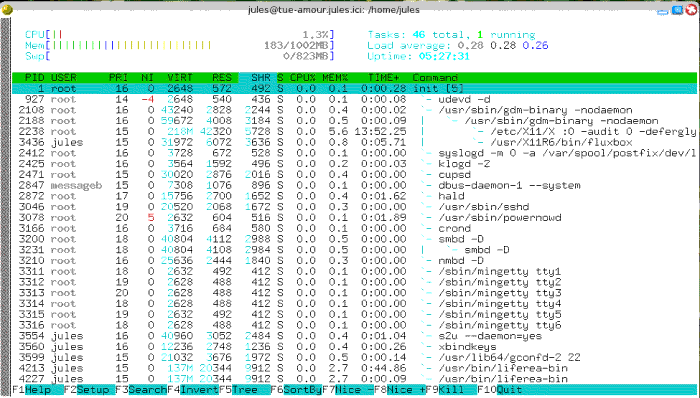Click the Load average values
Screen dimensions: 700x398
pos(503,46)
